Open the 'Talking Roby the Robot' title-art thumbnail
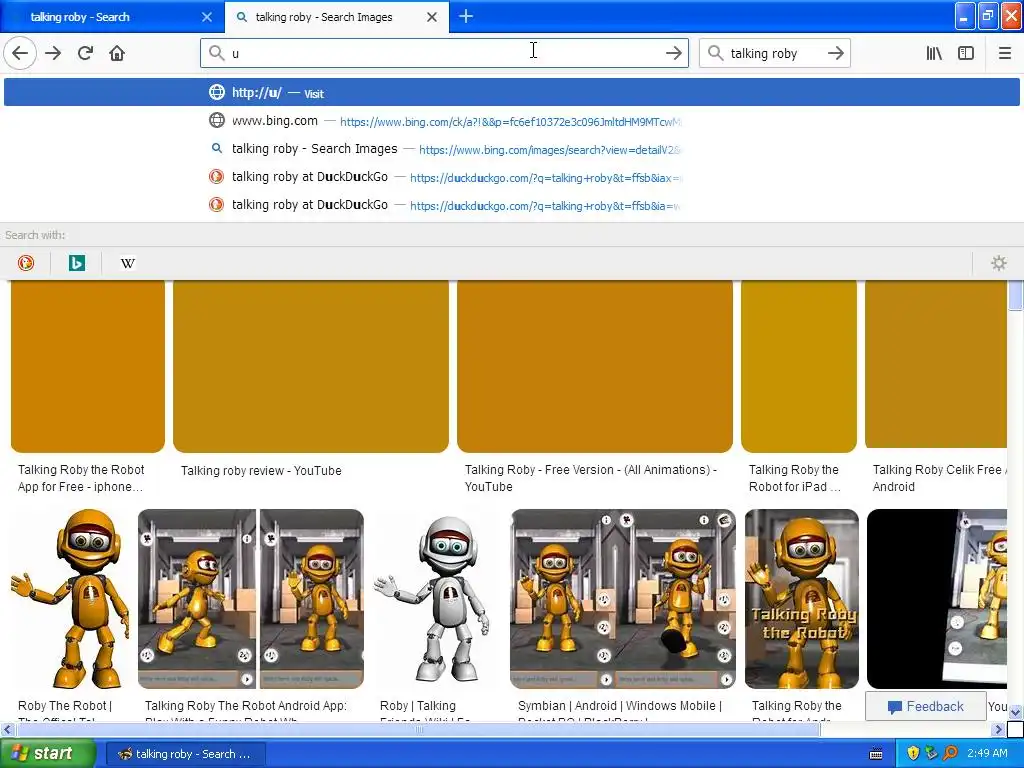Image resolution: width=1024 pixels, height=768 pixels. 801,599
